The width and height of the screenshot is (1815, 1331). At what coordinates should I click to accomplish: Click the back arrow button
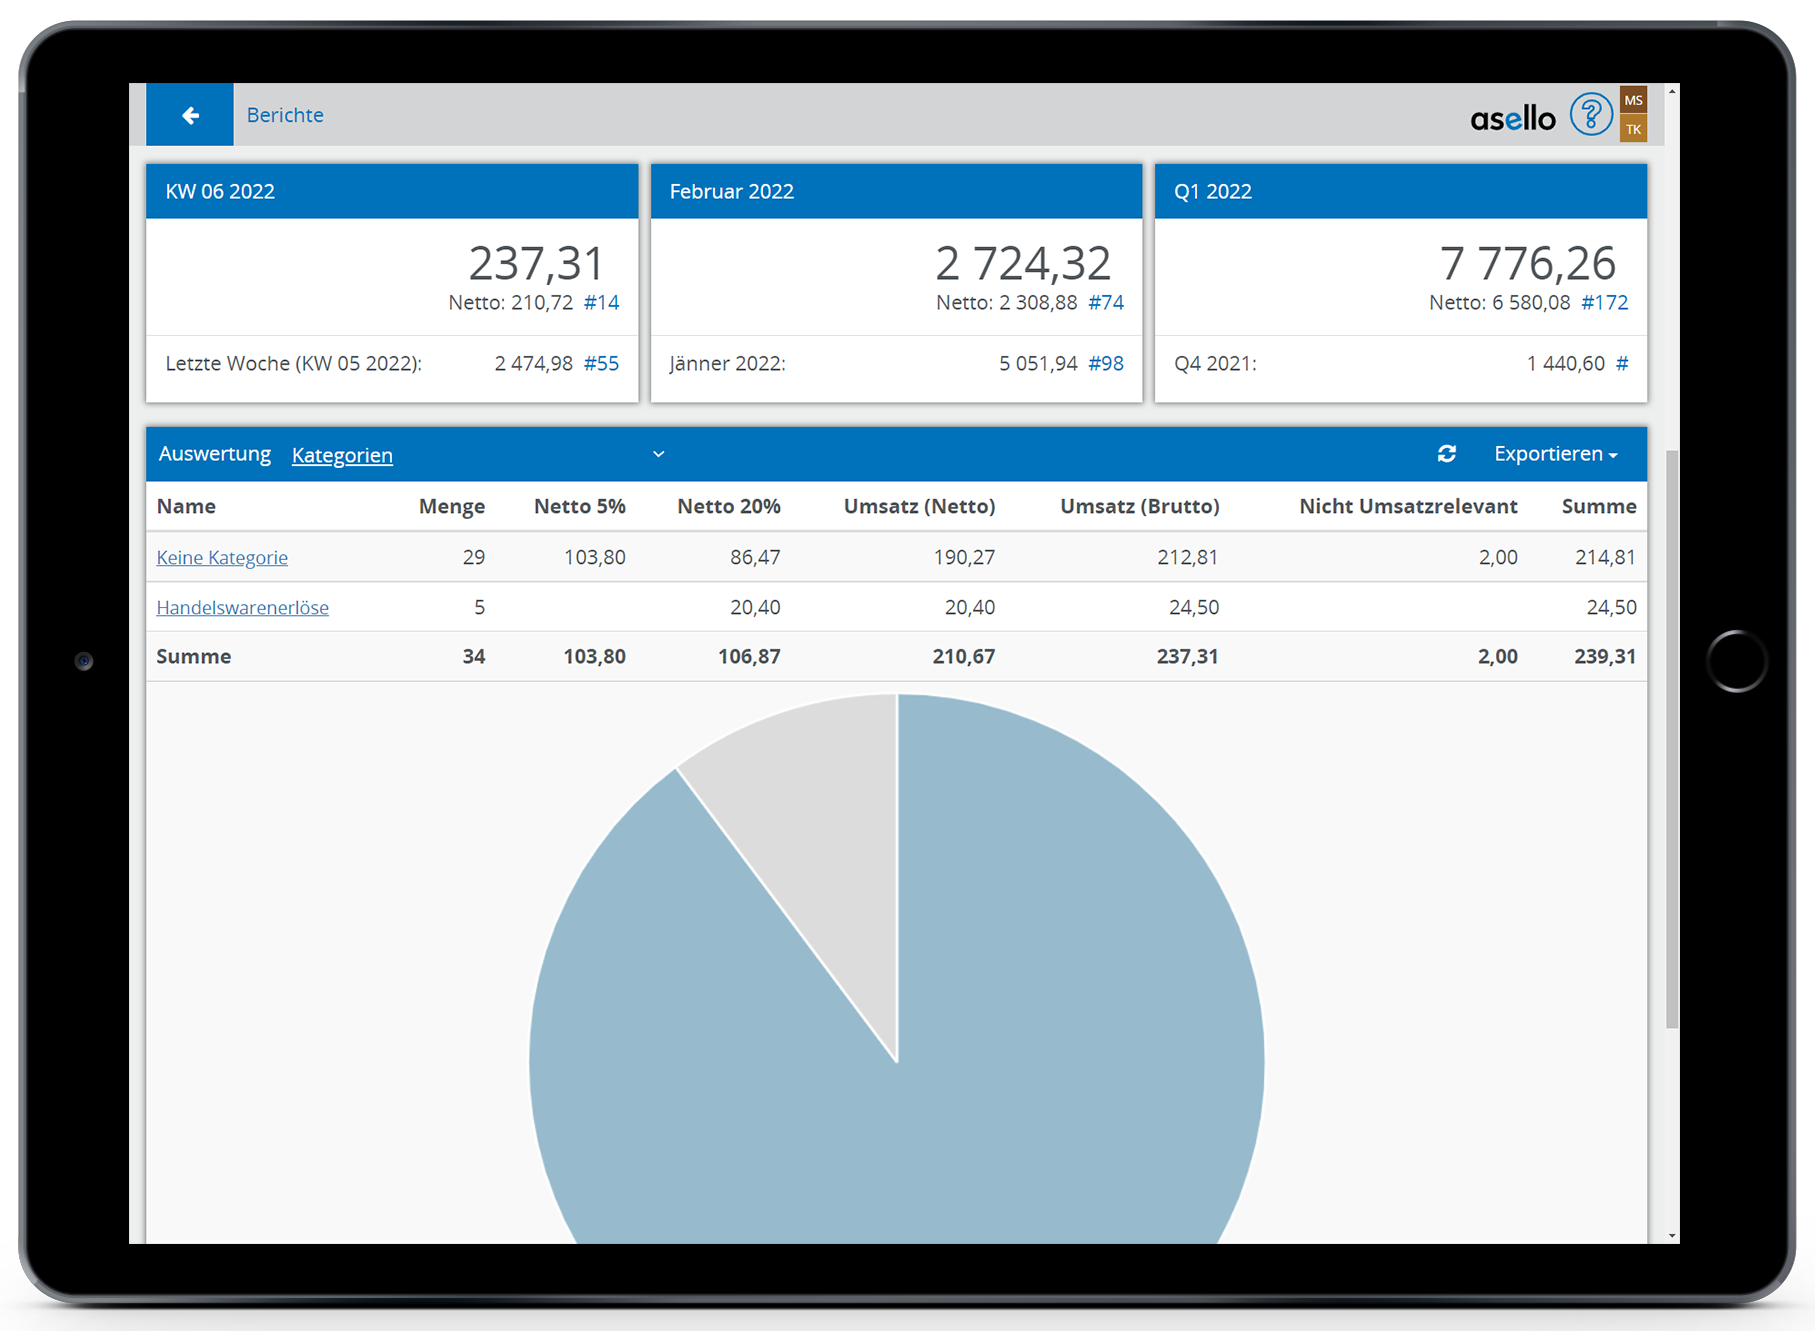coord(190,116)
